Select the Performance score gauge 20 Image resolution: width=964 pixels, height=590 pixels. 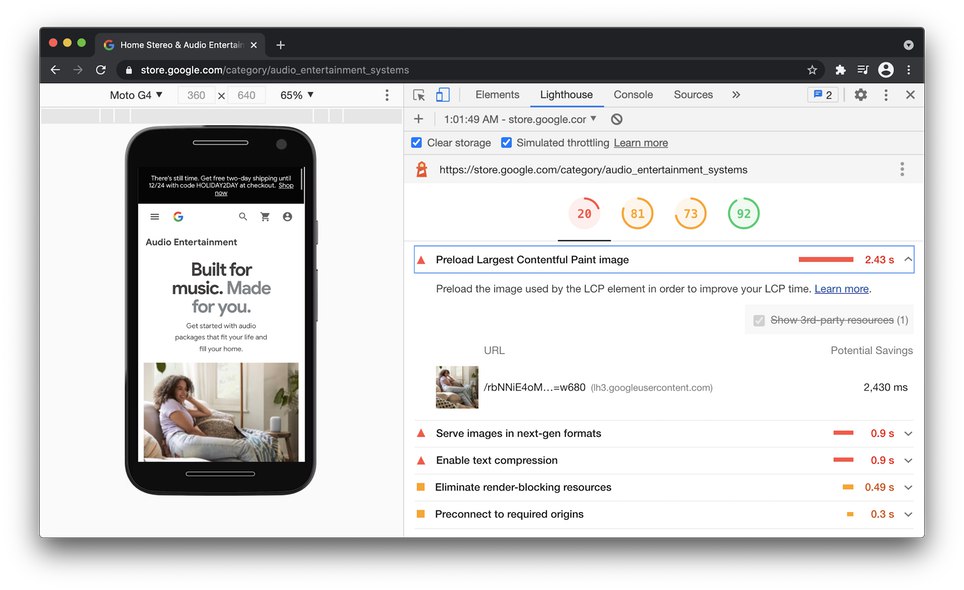pyautogui.click(x=584, y=213)
